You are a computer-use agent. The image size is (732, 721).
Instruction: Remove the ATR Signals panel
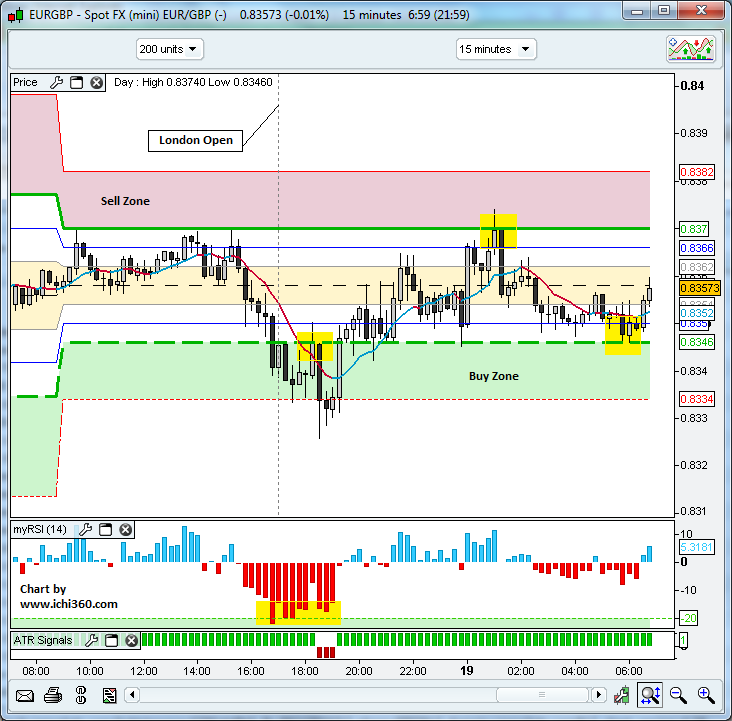click(x=130, y=640)
